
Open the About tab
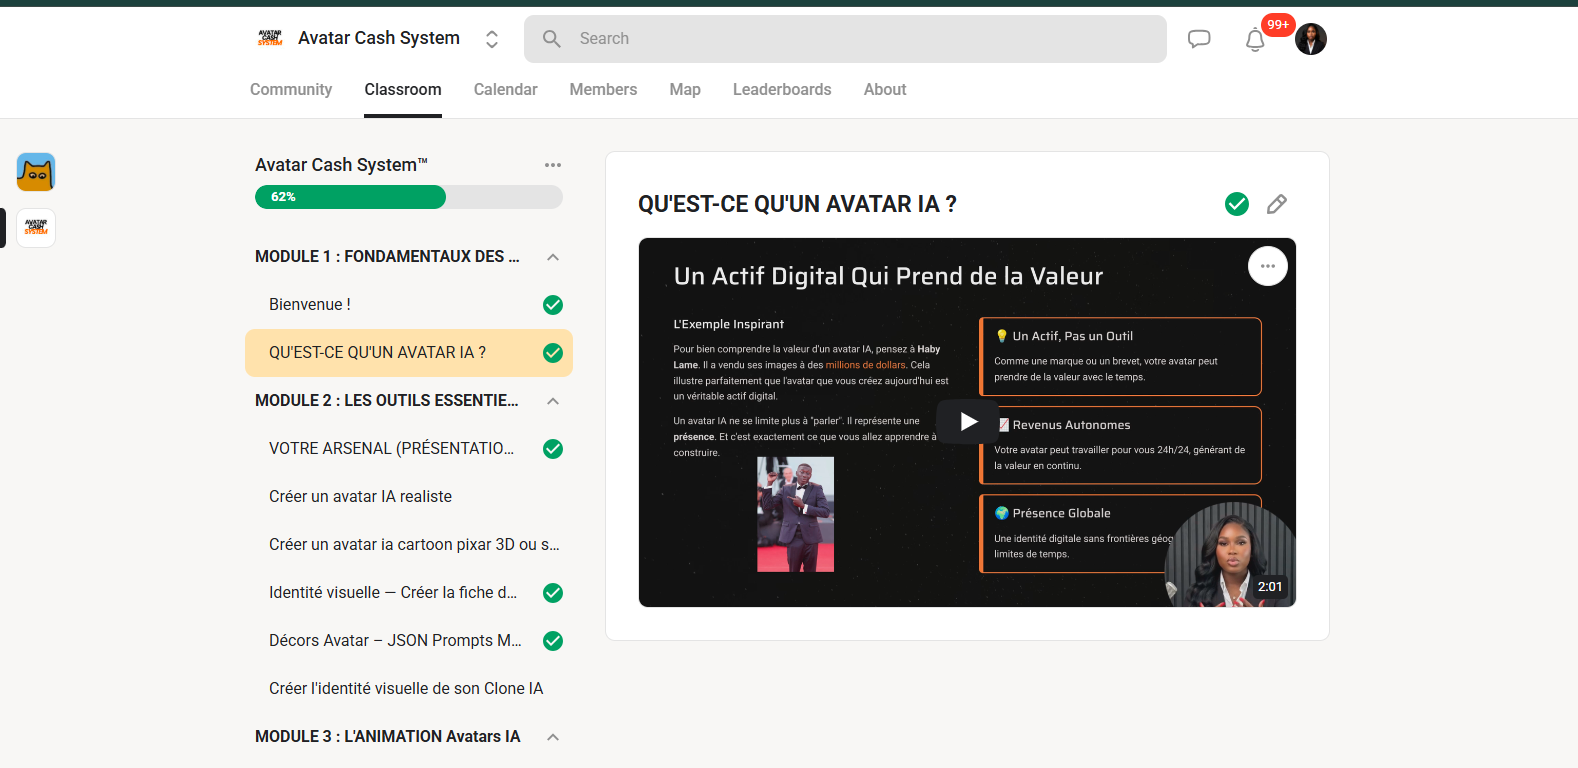click(885, 89)
